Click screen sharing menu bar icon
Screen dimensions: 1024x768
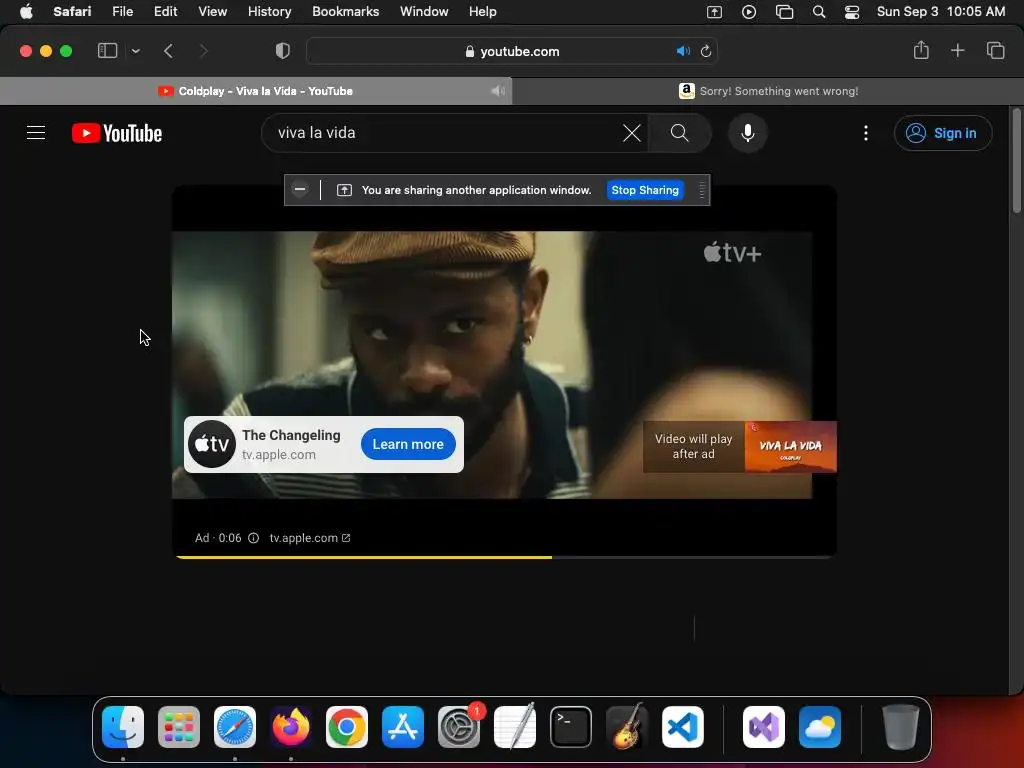[714, 12]
